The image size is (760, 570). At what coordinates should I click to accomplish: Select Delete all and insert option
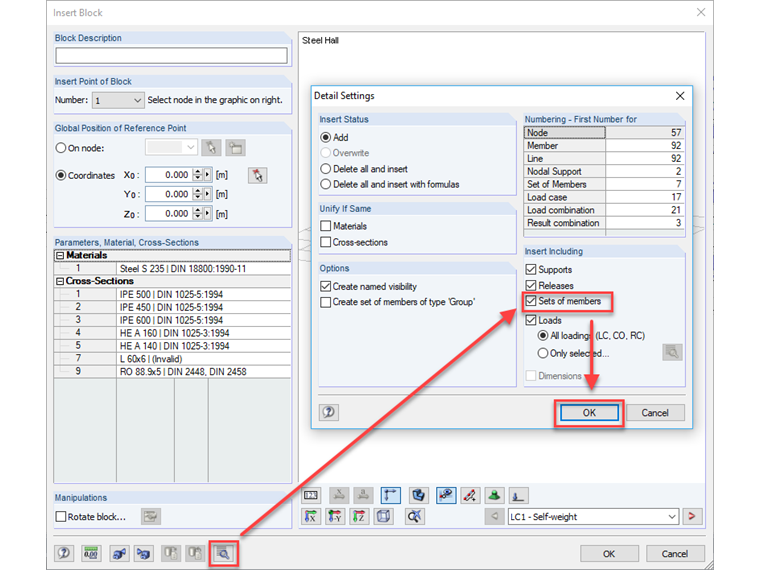pos(364,169)
